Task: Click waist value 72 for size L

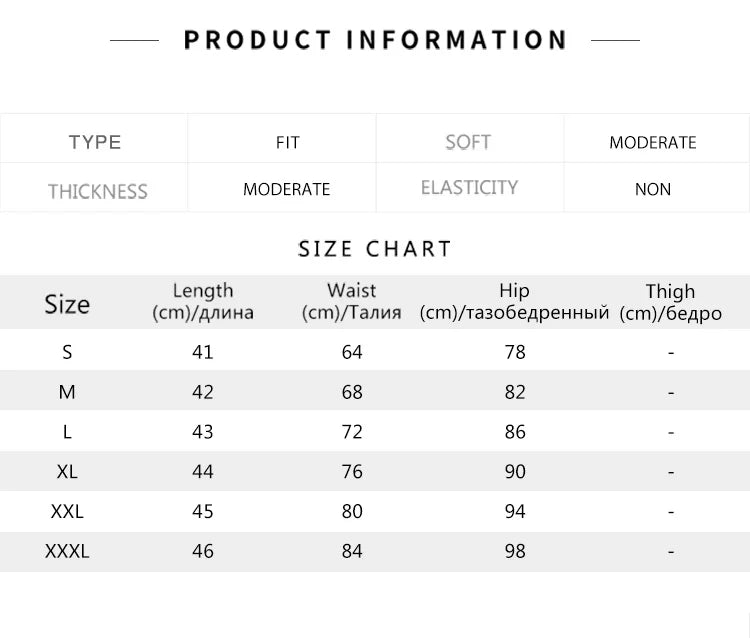Action: coord(352,432)
